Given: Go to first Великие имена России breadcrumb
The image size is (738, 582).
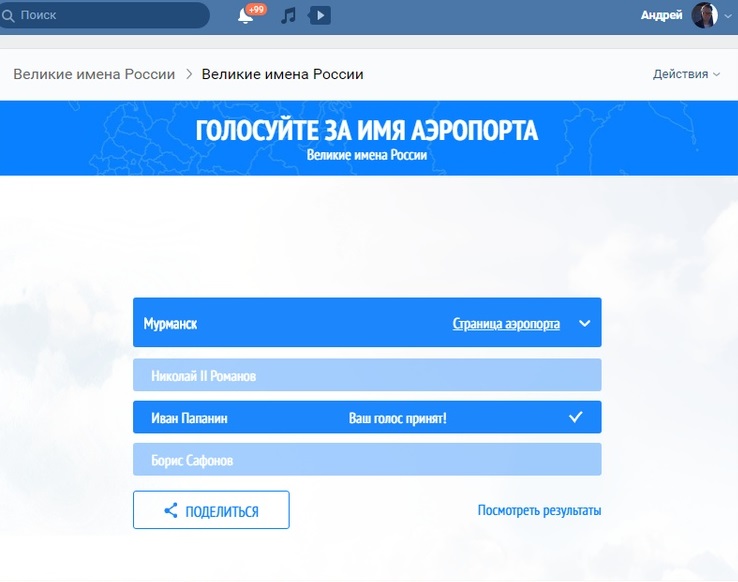Looking at the screenshot, I should click(94, 74).
